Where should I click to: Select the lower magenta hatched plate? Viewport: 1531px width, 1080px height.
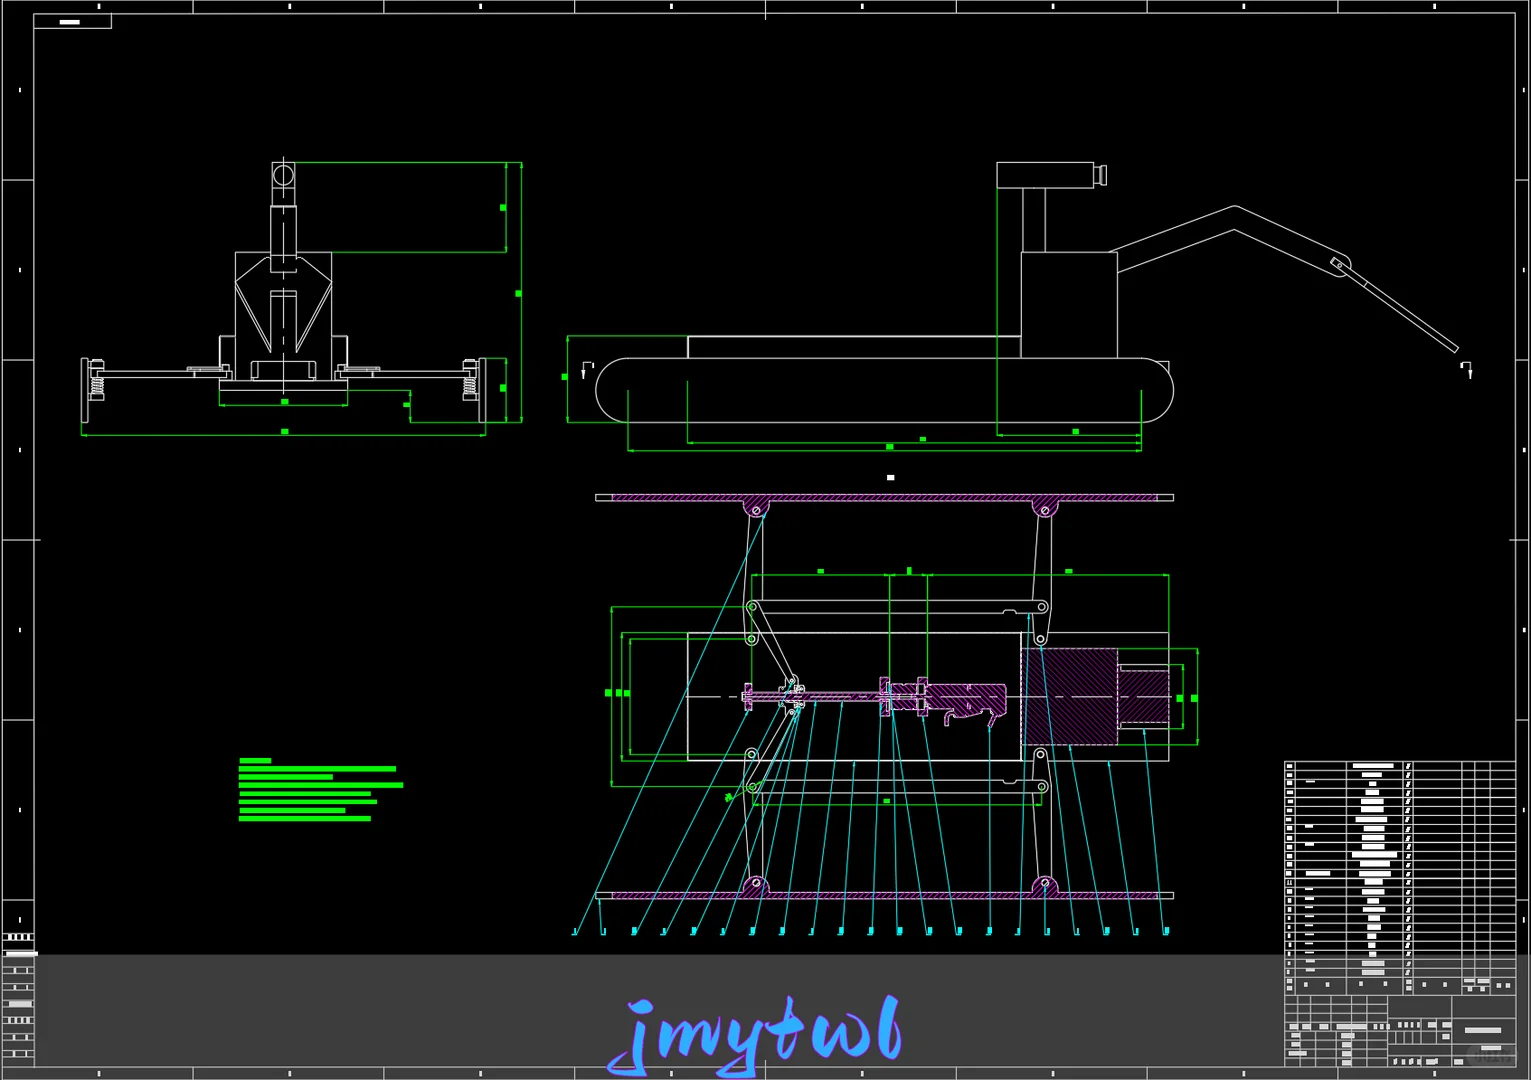point(884,895)
